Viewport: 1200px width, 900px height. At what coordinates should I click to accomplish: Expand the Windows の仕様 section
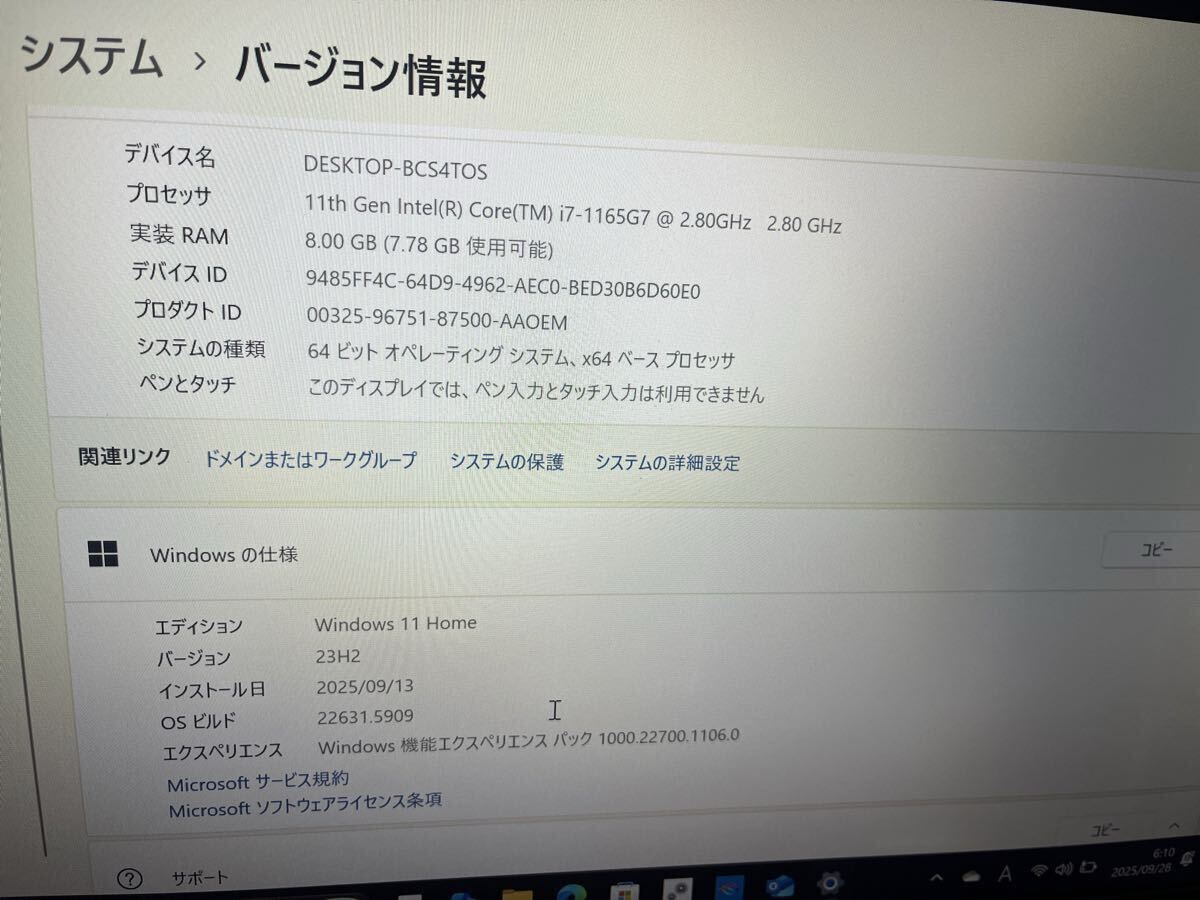coord(224,554)
